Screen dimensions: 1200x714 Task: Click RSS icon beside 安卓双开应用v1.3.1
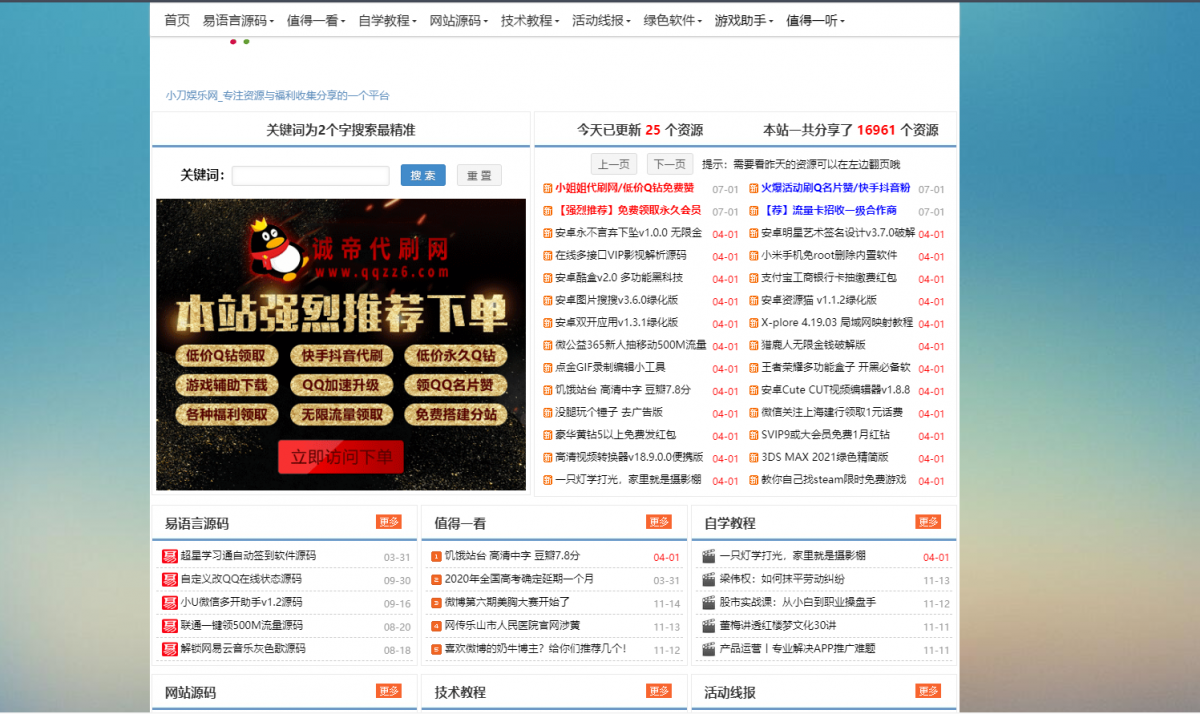pyautogui.click(x=547, y=323)
